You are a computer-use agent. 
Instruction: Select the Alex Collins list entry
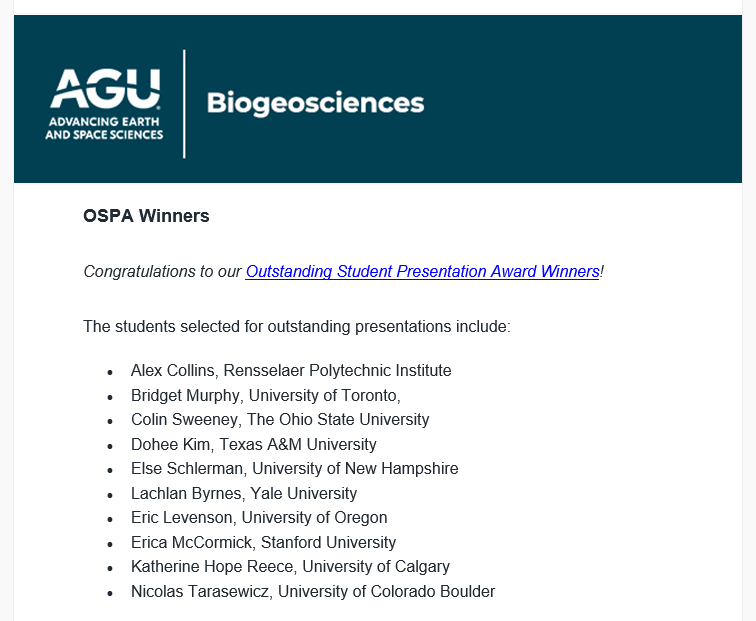[x=291, y=370]
